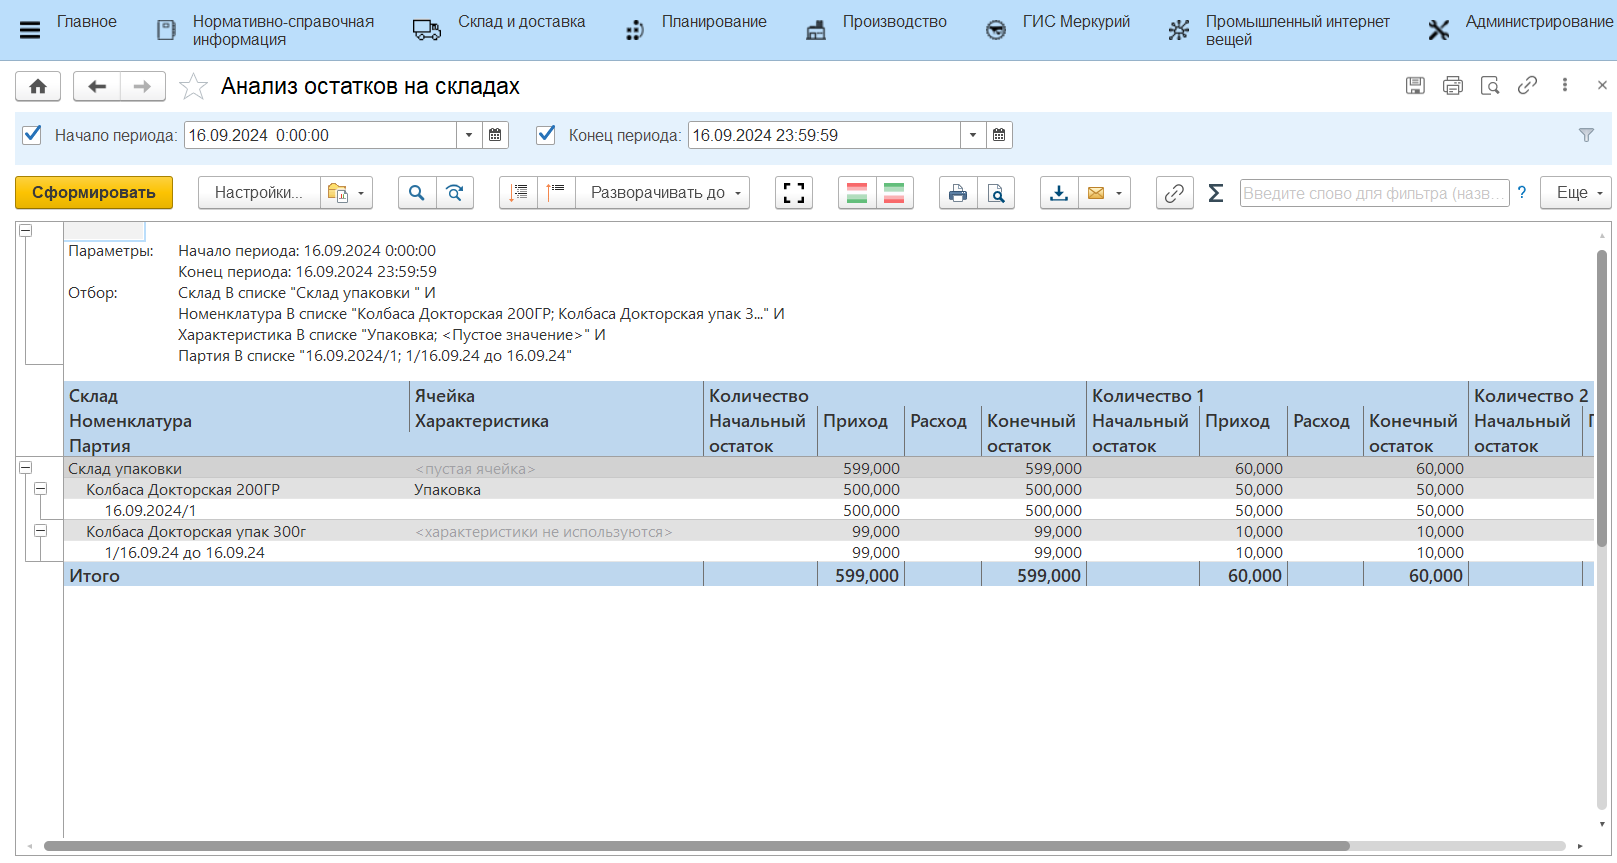Collapse the Склад упаковки group row

click(26, 468)
